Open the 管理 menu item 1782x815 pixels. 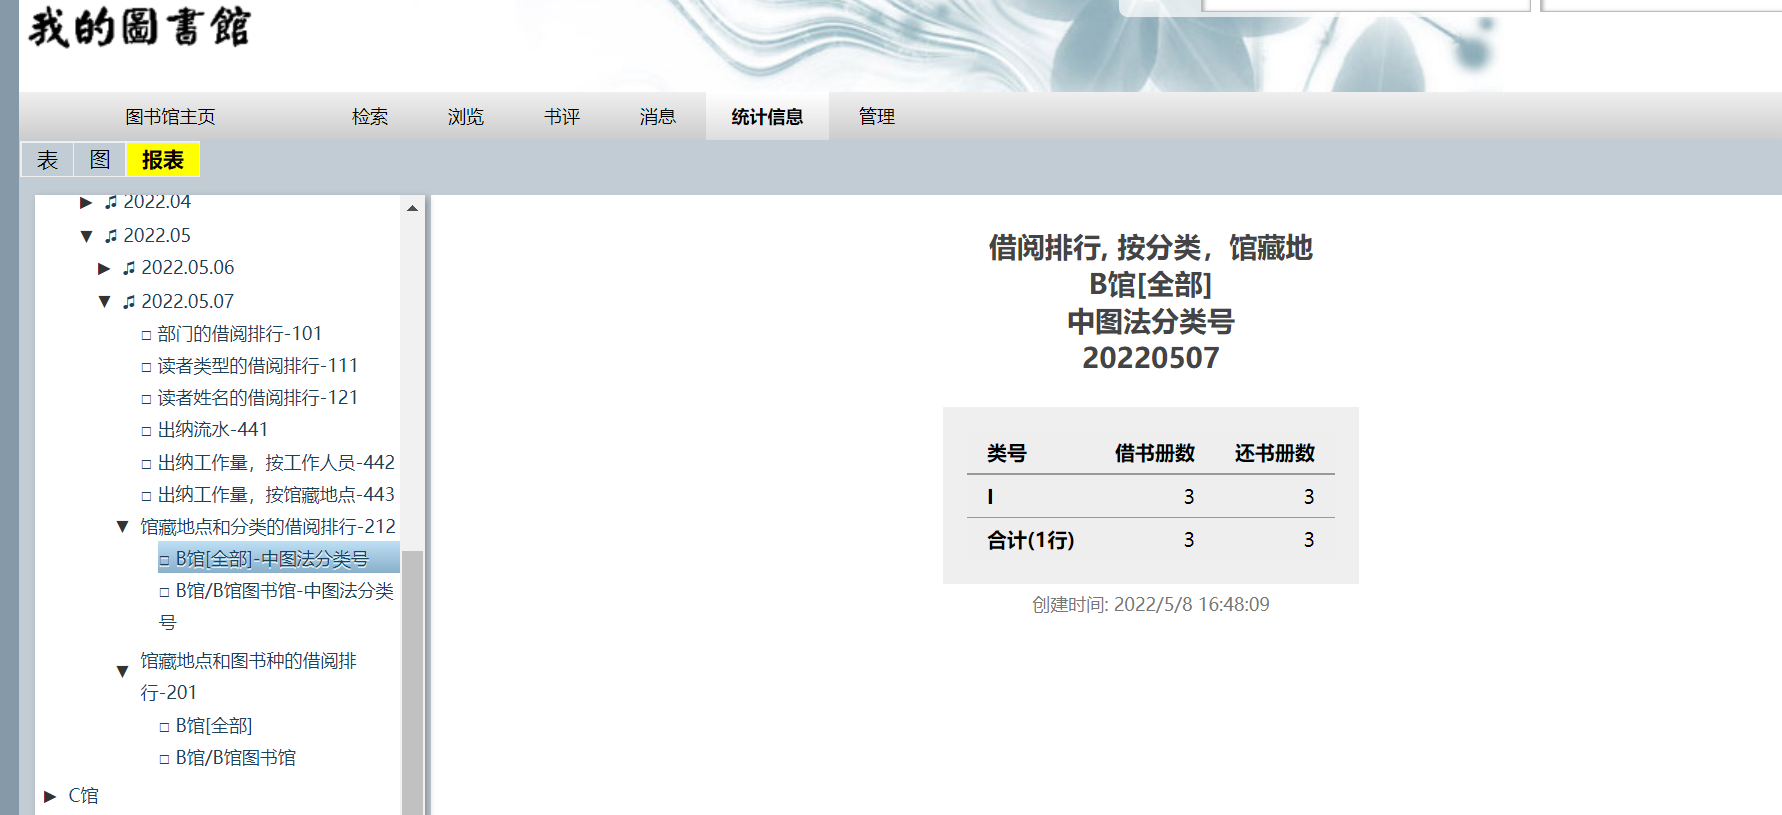click(x=877, y=117)
